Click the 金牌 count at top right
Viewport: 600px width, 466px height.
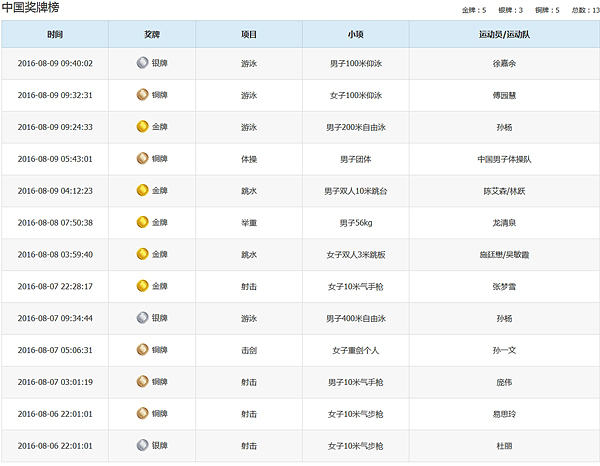474,10
